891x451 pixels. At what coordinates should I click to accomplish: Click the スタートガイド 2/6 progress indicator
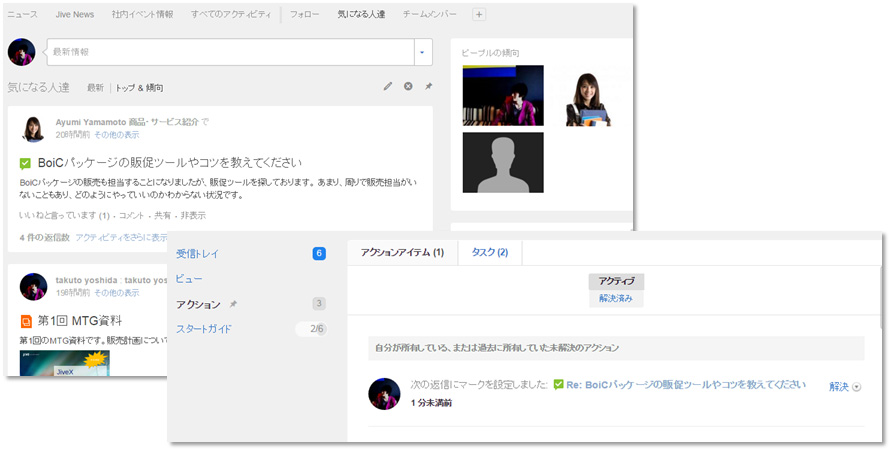coord(316,329)
